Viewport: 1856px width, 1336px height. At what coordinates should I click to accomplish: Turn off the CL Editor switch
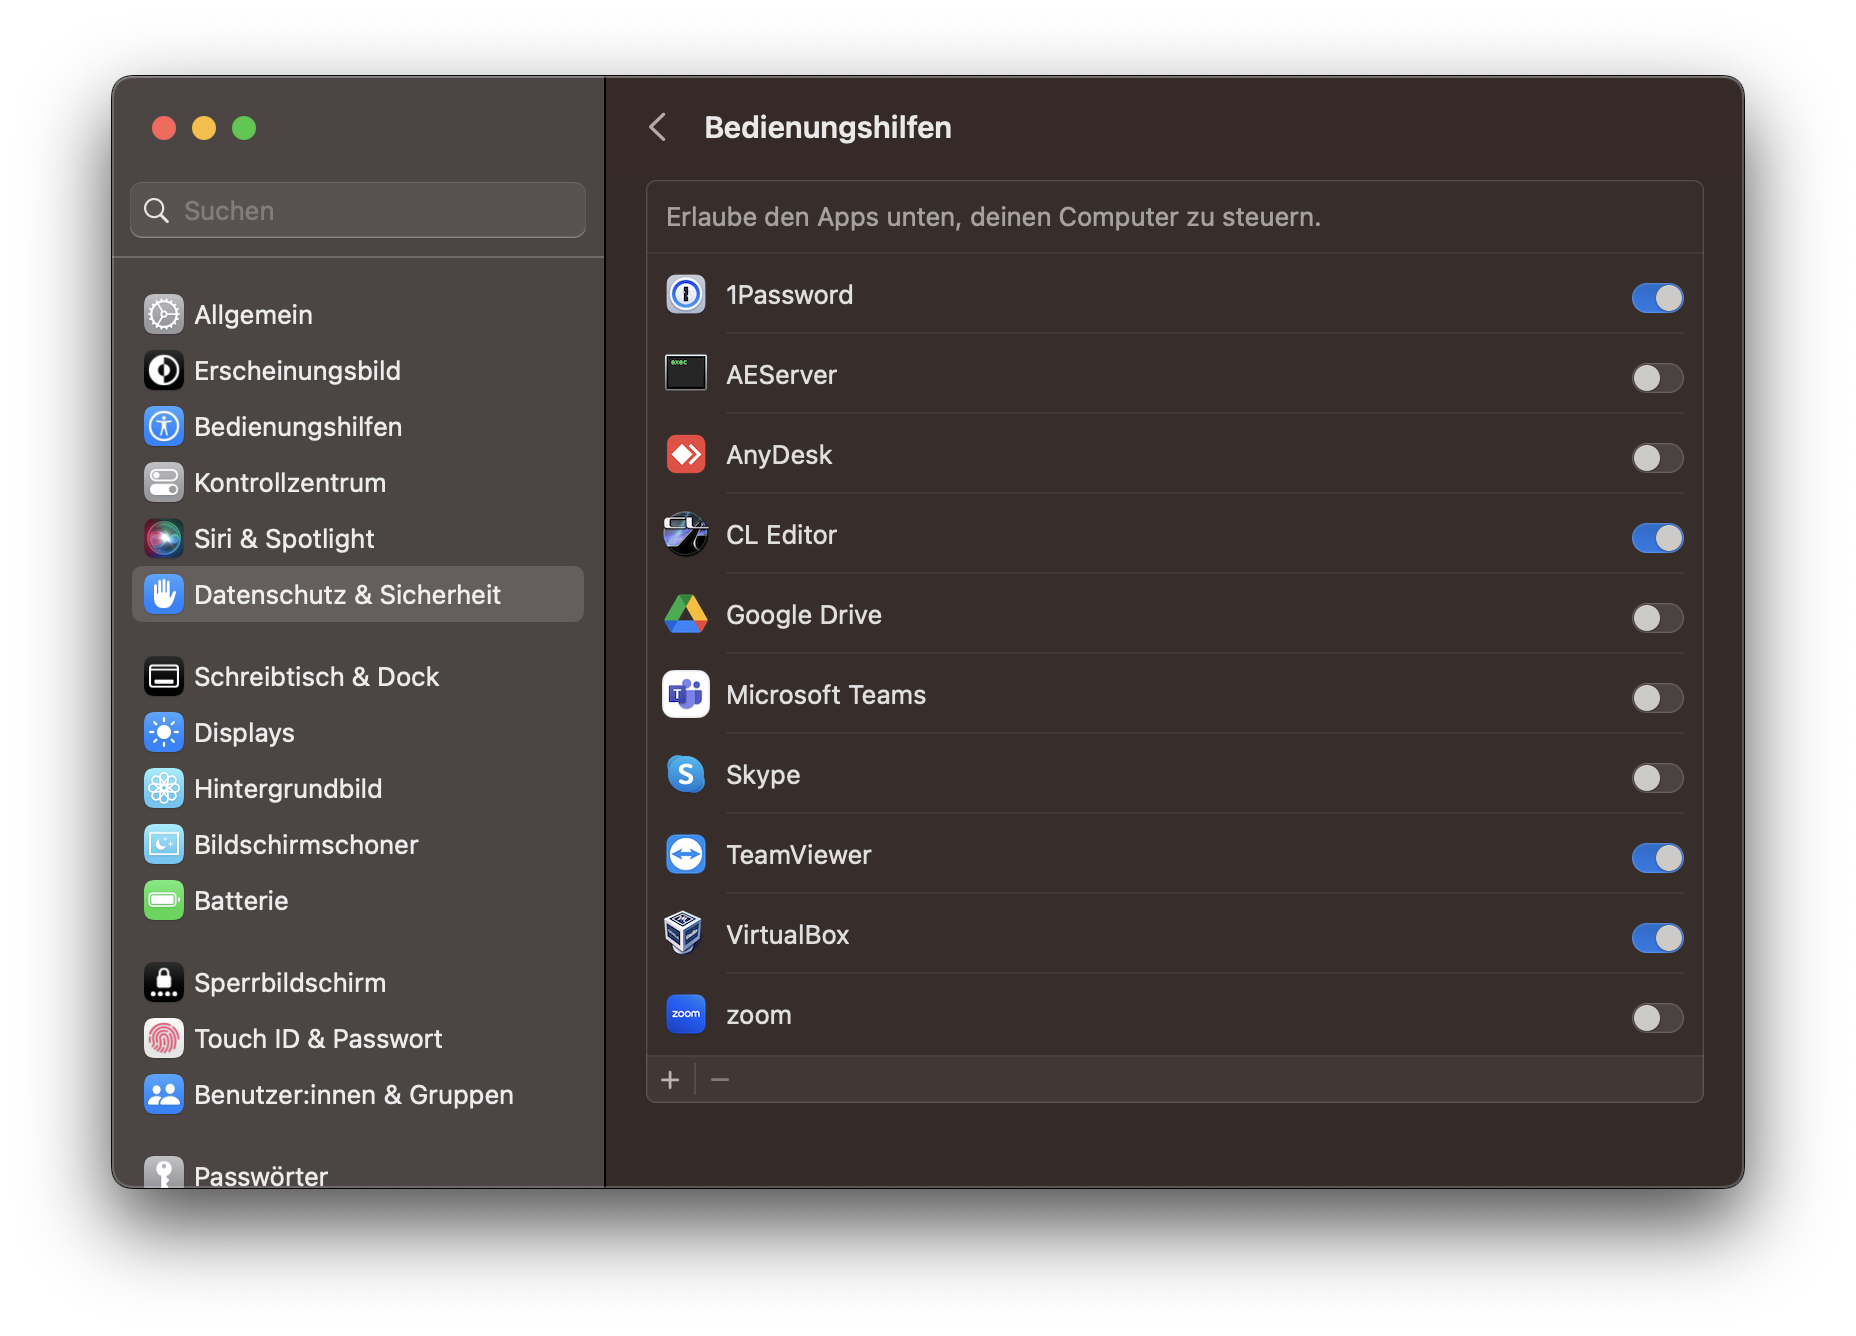1657,537
